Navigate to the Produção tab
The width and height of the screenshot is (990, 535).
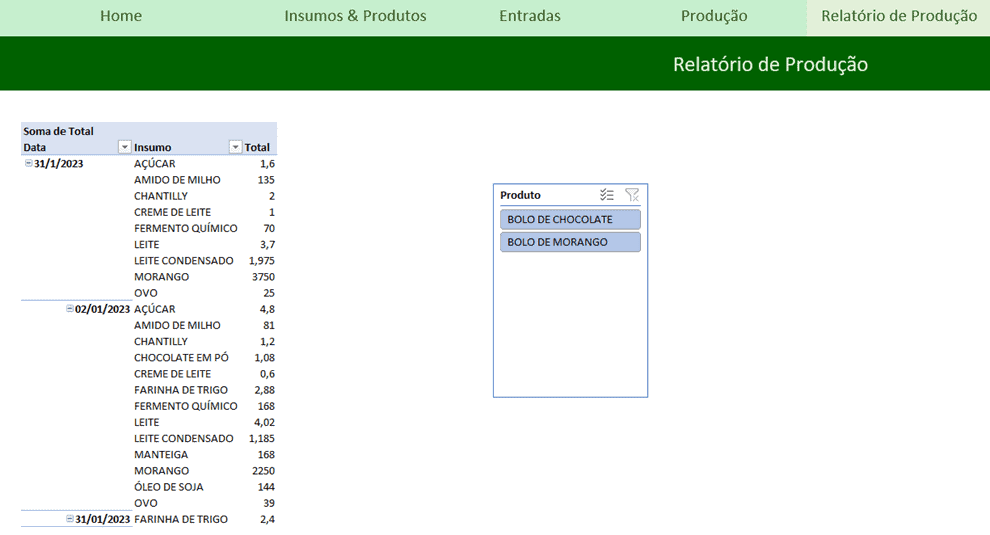[x=714, y=16]
